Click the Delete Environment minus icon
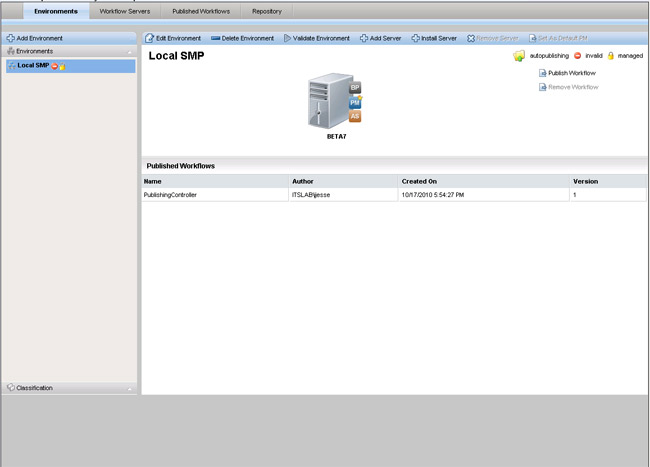The width and height of the screenshot is (650, 467). [216, 38]
